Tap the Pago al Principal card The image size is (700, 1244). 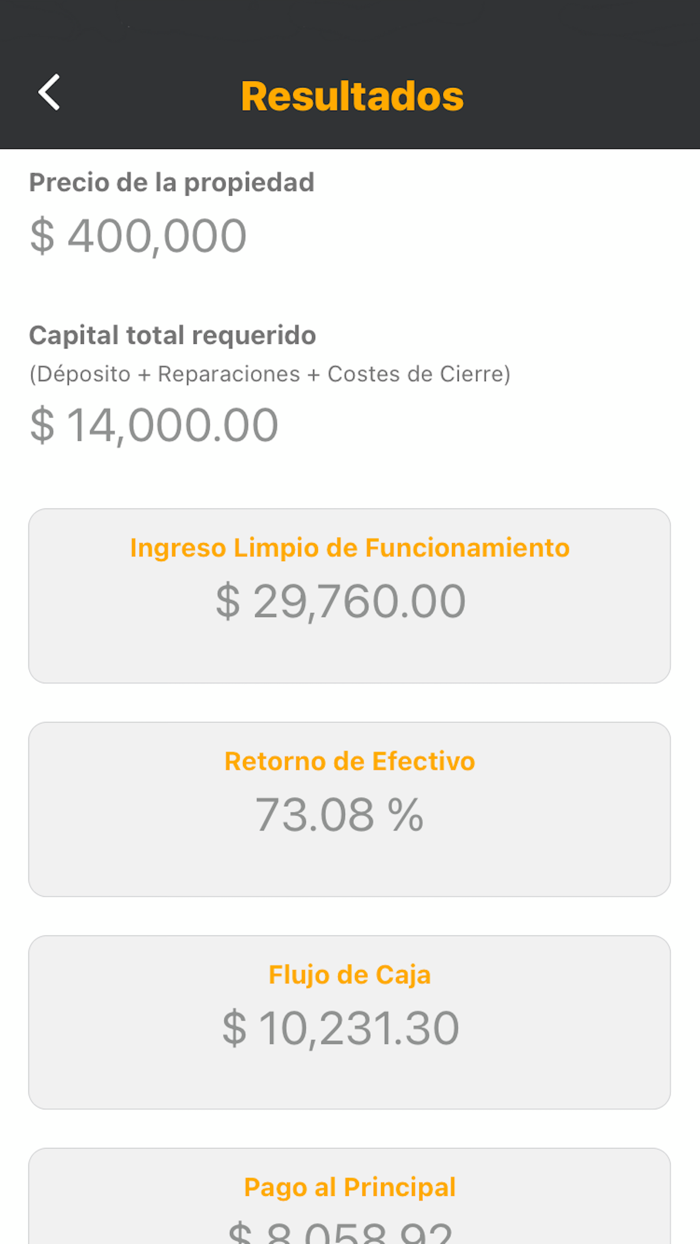(x=349, y=1200)
